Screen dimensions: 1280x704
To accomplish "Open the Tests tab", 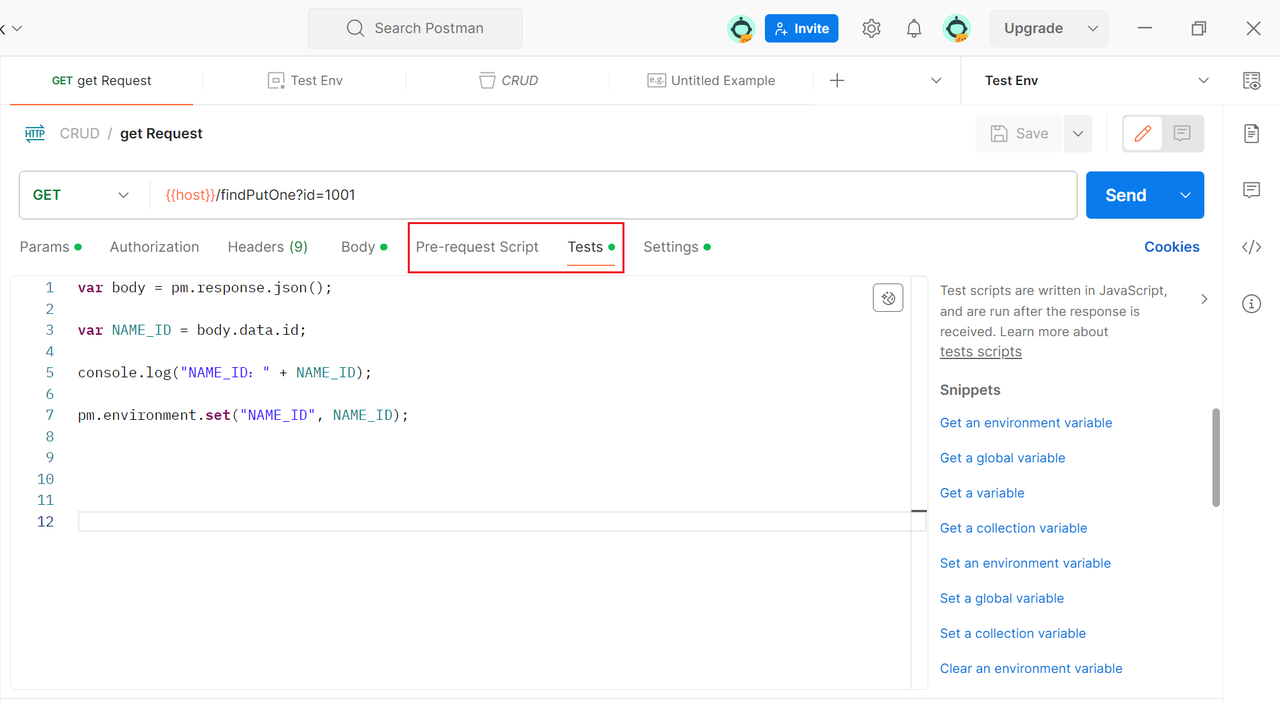I will coord(591,247).
